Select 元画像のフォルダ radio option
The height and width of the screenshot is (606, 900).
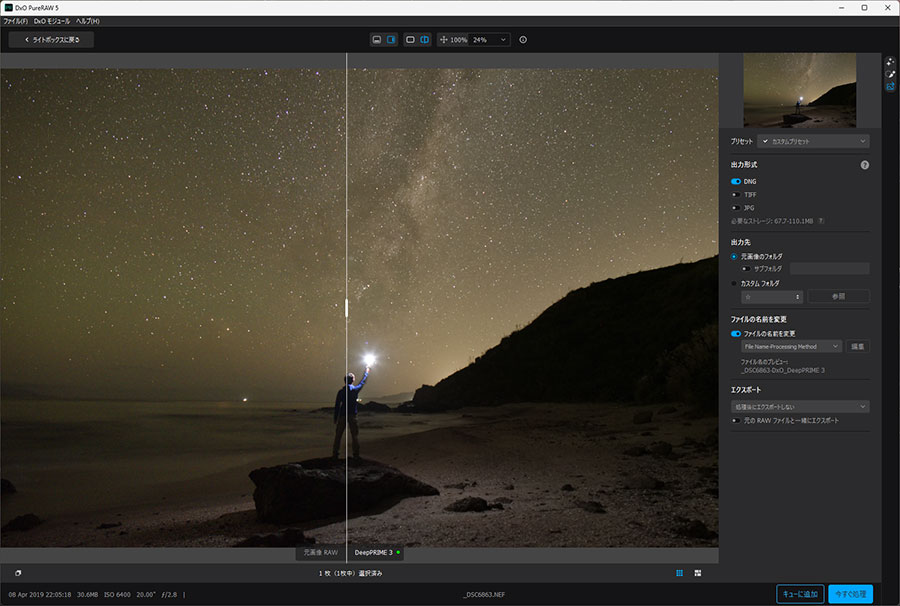pos(734,257)
